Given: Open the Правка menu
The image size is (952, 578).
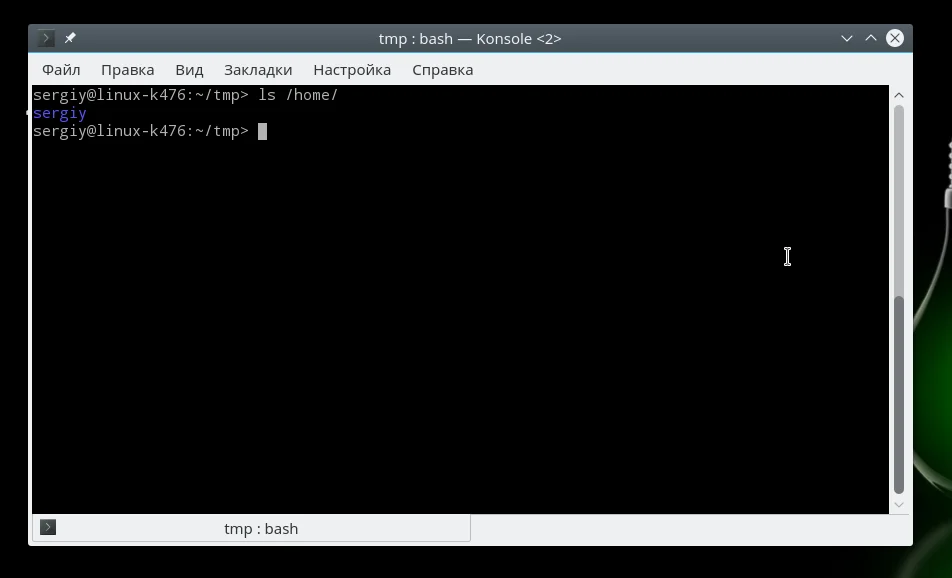Looking at the screenshot, I should (x=128, y=70).
